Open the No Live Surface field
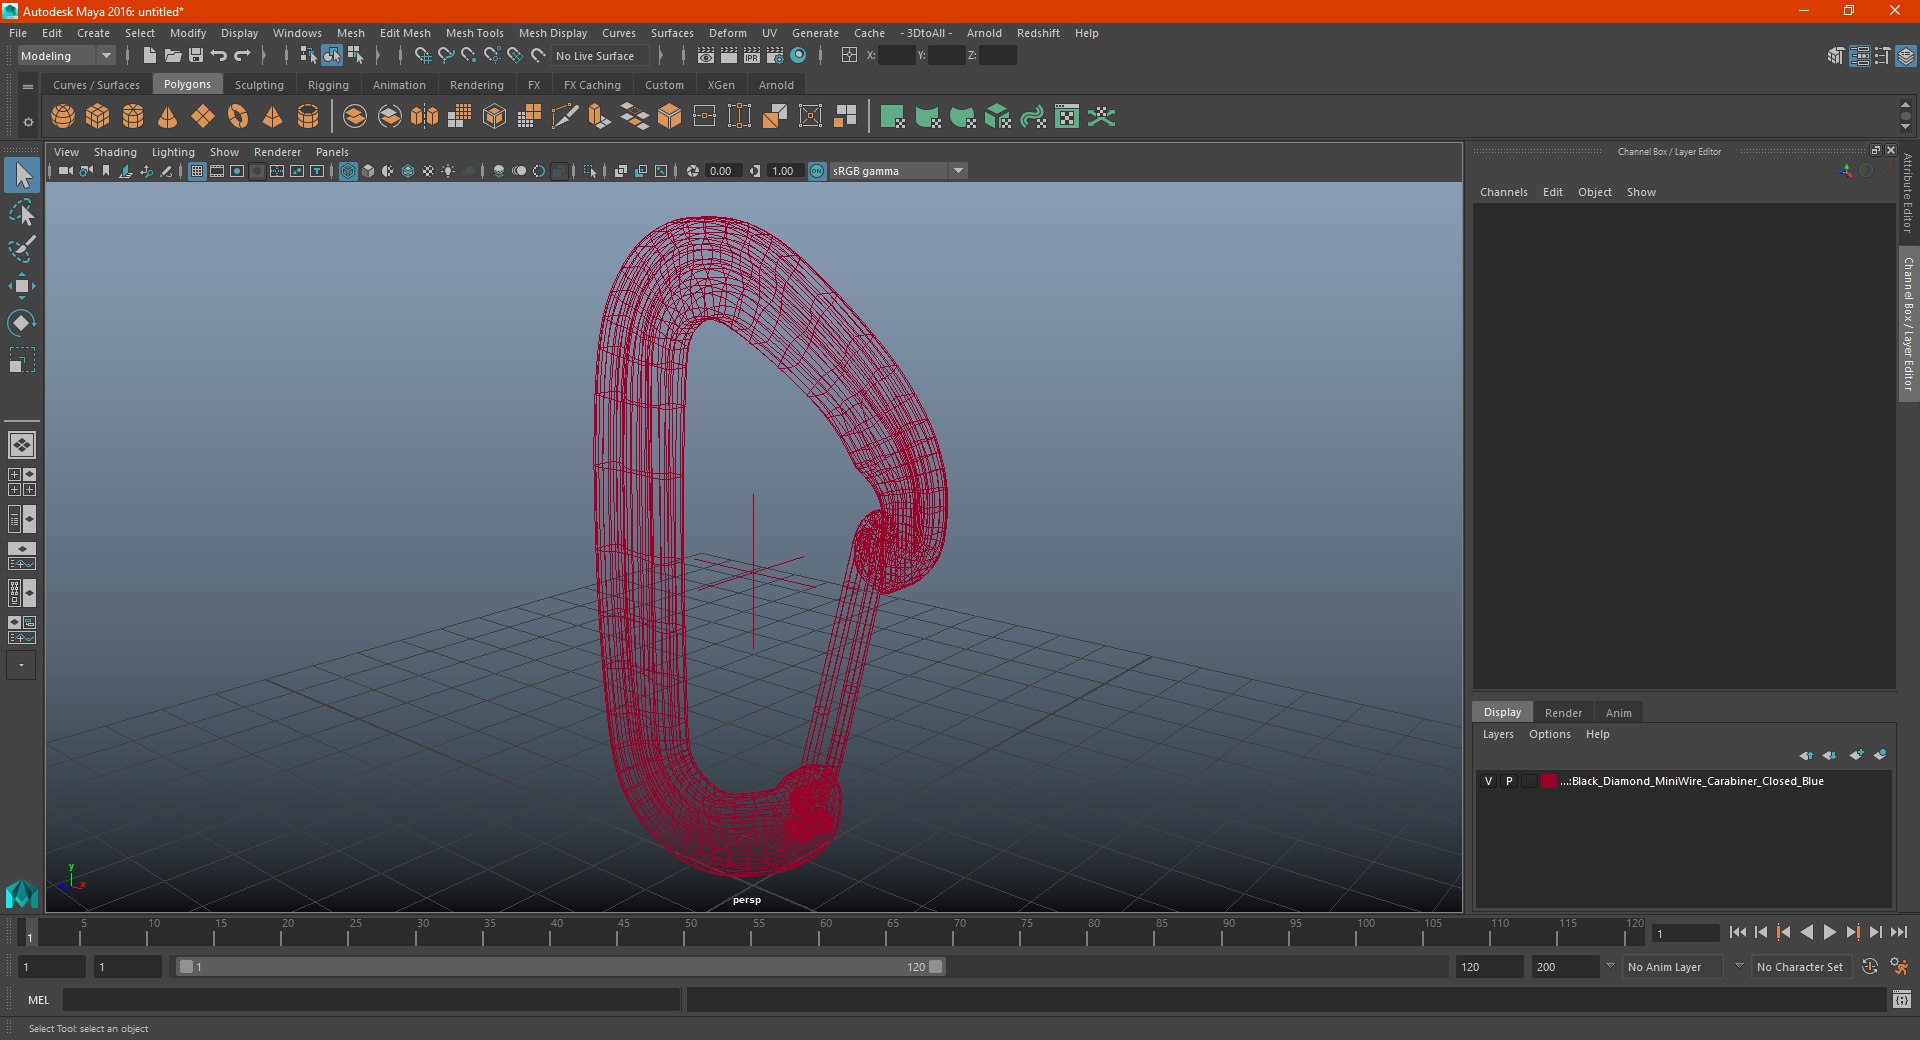The height and width of the screenshot is (1040, 1920). (600, 56)
